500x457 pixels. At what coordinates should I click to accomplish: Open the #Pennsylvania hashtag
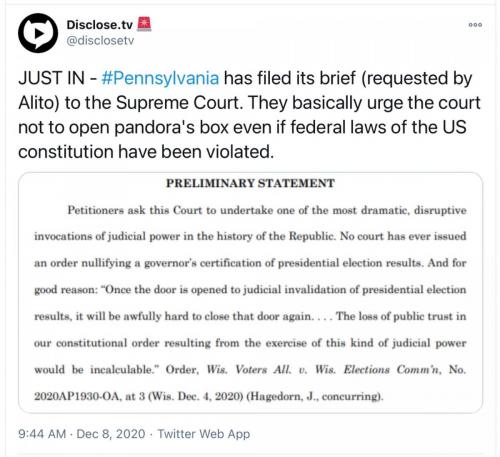tap(160, 78)
